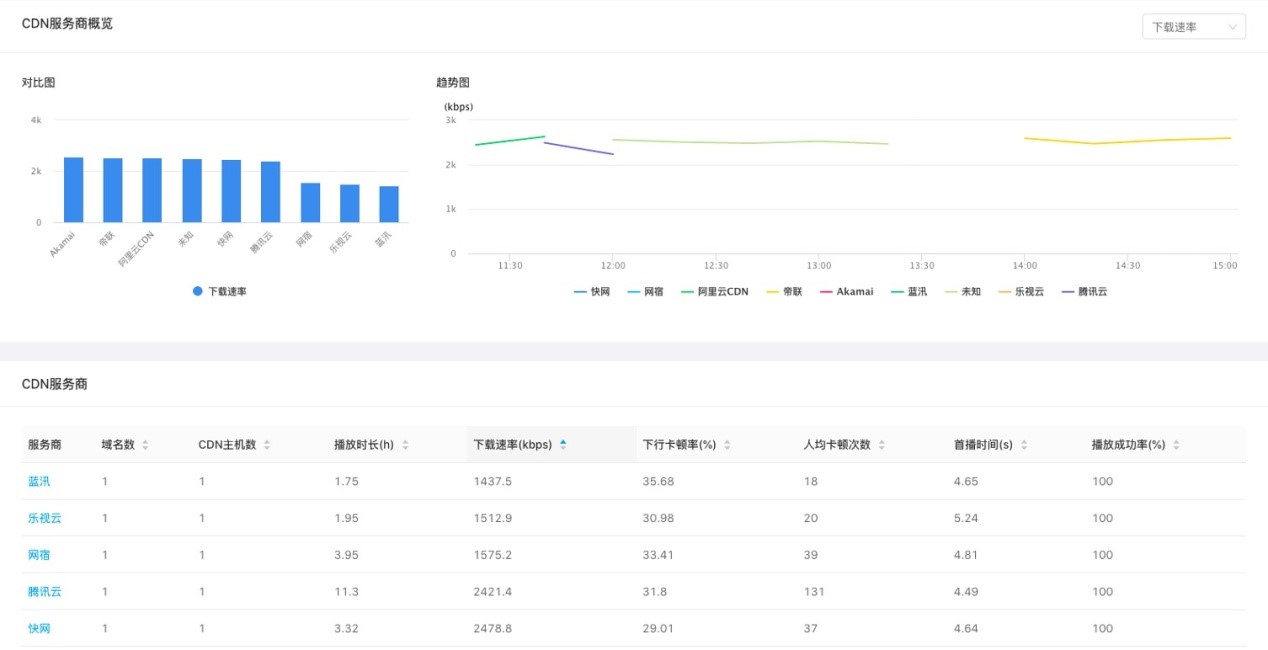
Task: Click first-play time value 5.24
Action: (966, 518)
